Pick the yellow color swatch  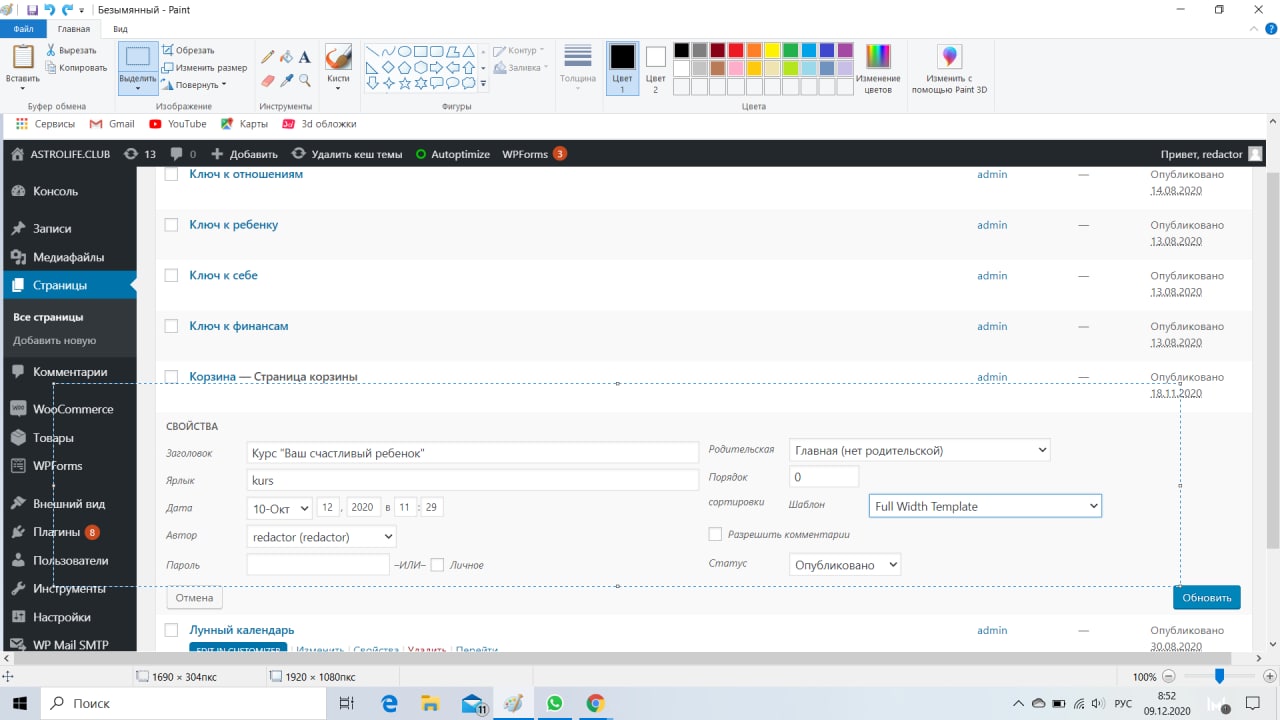click(772, 50)
